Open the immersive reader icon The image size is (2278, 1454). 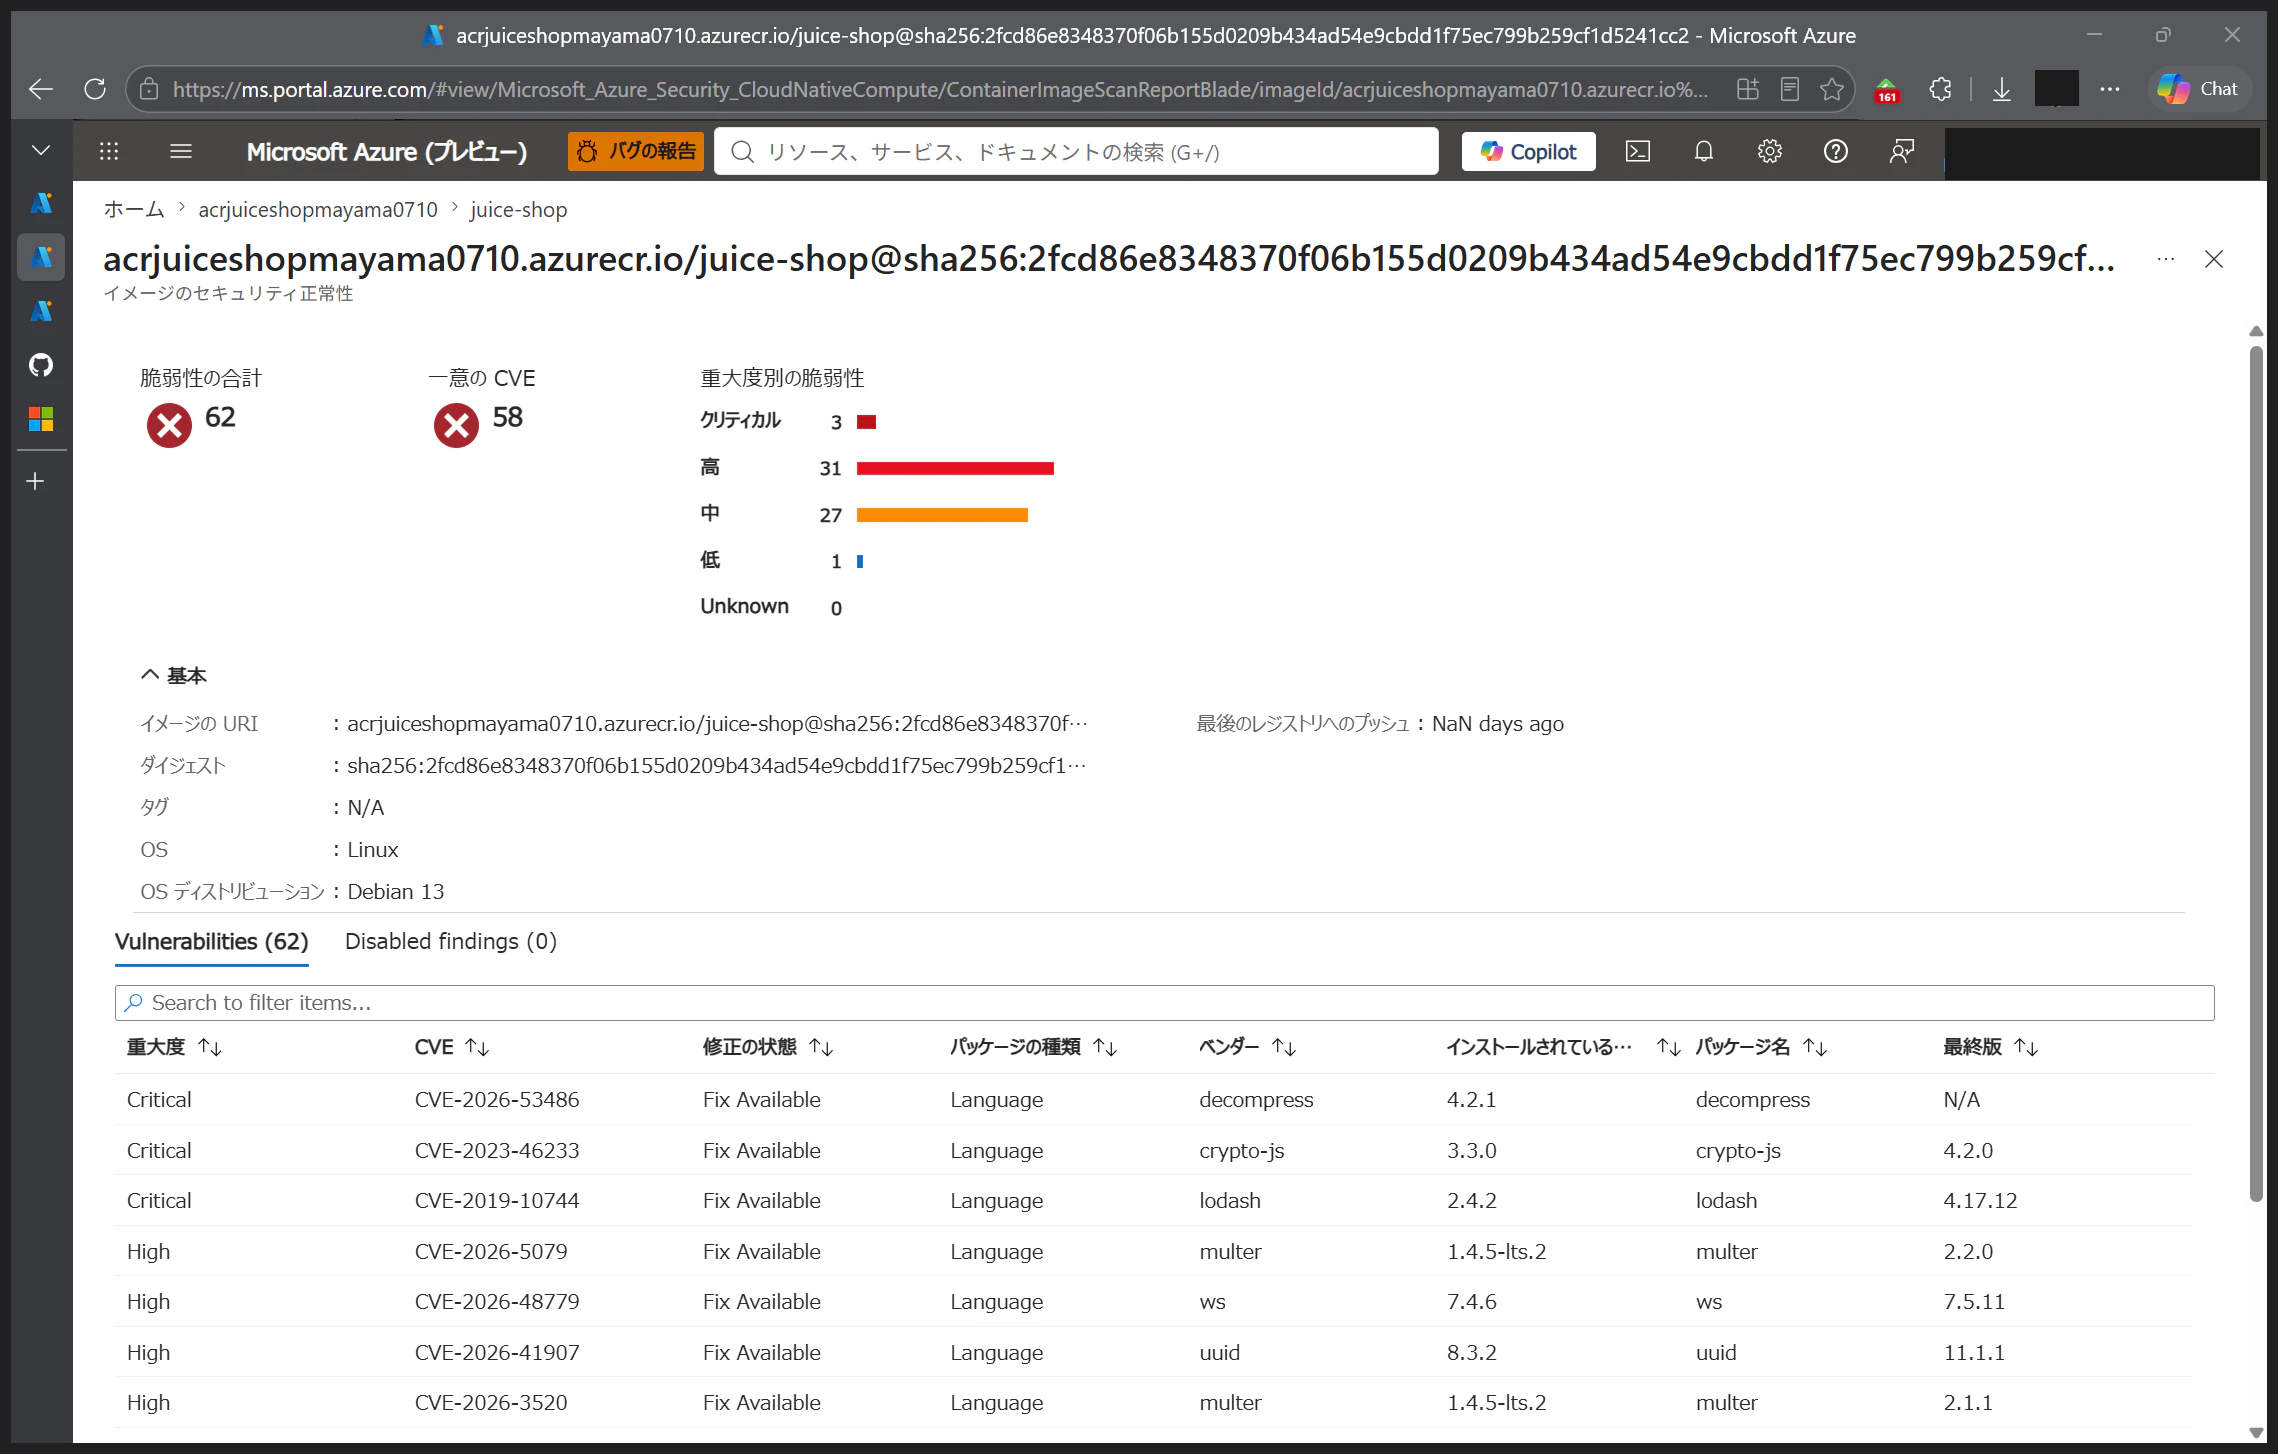1790,89
